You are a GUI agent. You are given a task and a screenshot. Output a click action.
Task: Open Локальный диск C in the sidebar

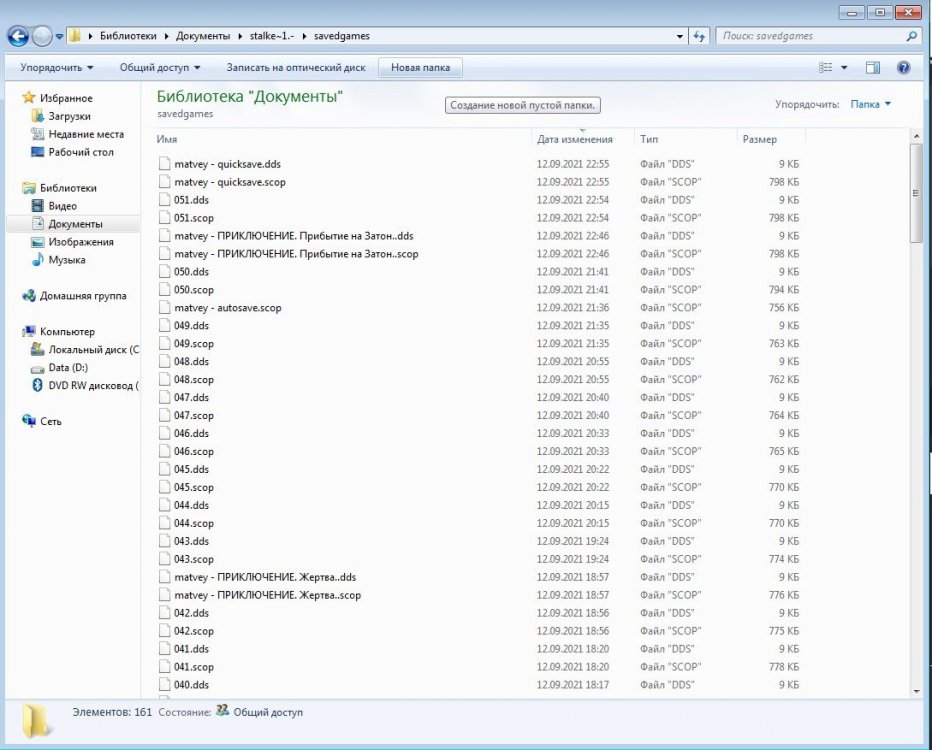pos(85,349)
